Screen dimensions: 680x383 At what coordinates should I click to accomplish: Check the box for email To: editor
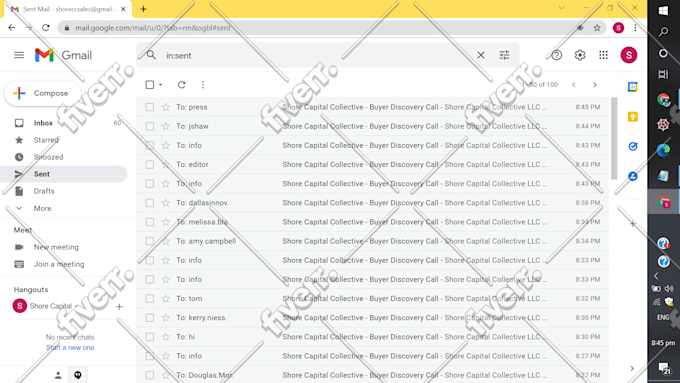pos(150,164)
